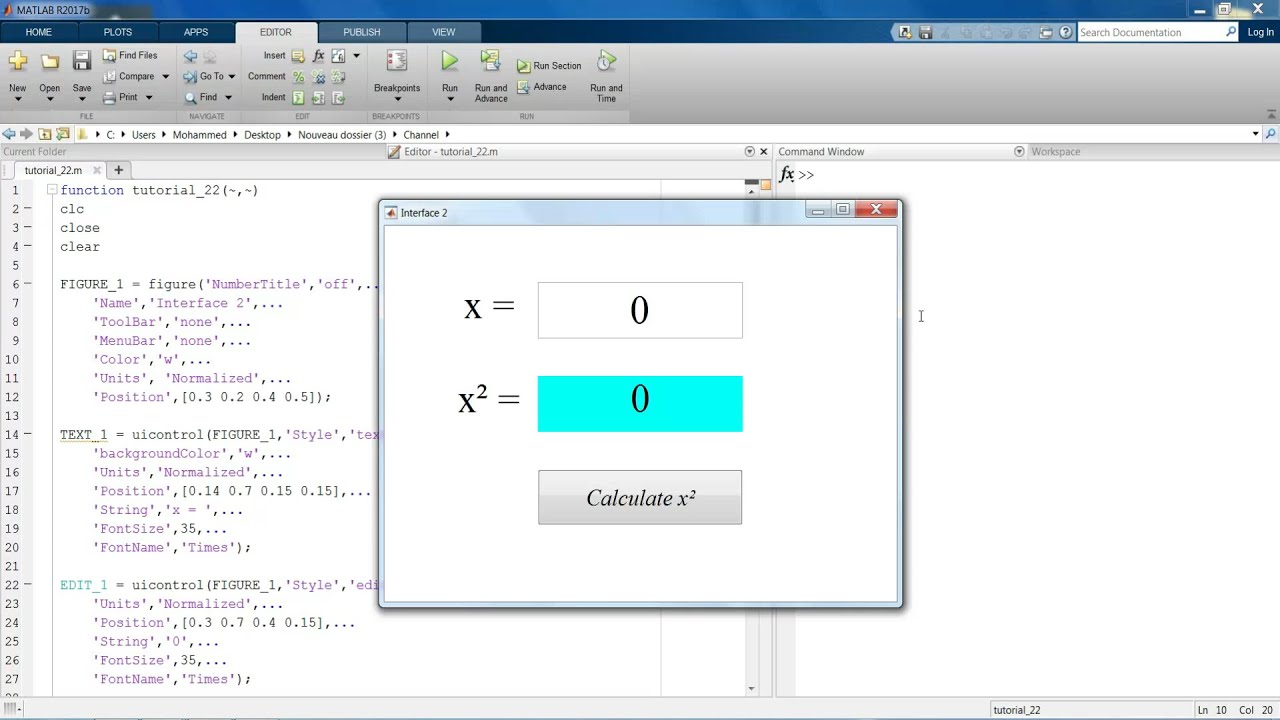The height and width of the screenshot is (720, 1280).
Task: Click the Up one folder icon
Action: pos(45,134)
